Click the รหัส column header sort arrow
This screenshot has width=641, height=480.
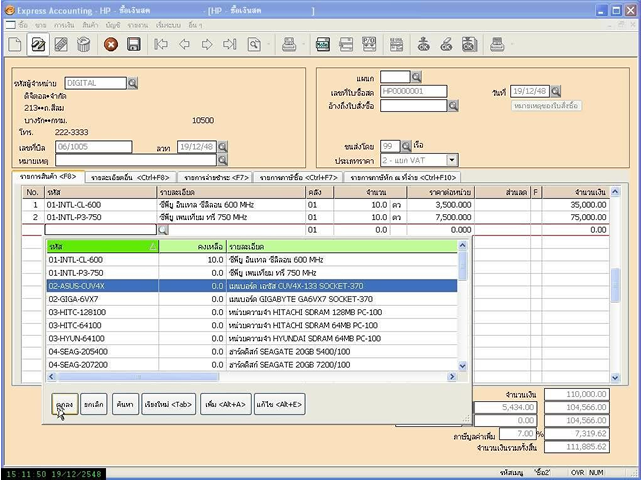pyautogui.click(x=152, y=245)
